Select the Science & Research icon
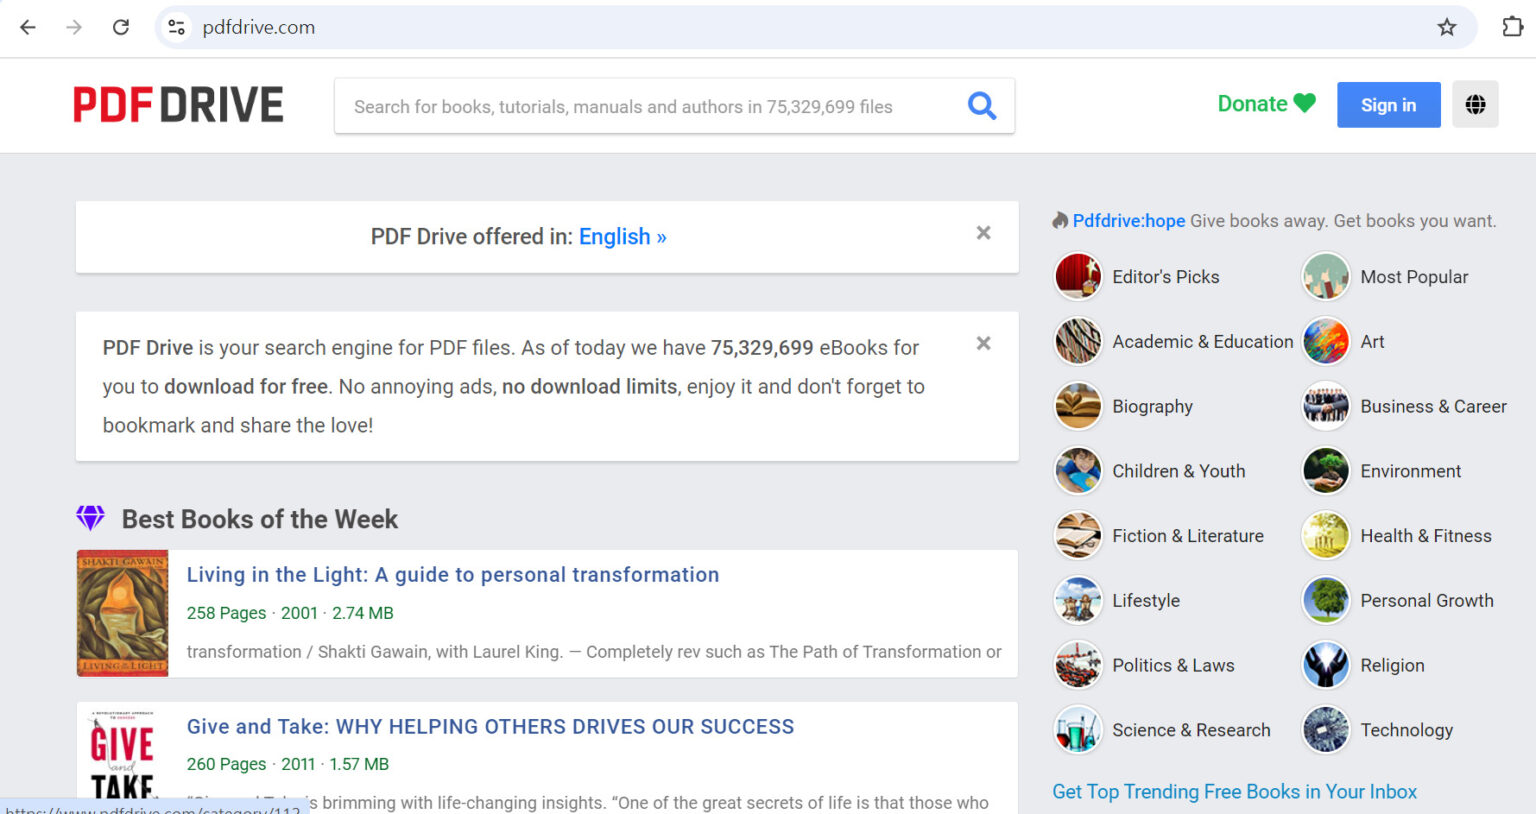Screen dimensions: 1536x814 pyautogui.click(x=1077, y=730)
